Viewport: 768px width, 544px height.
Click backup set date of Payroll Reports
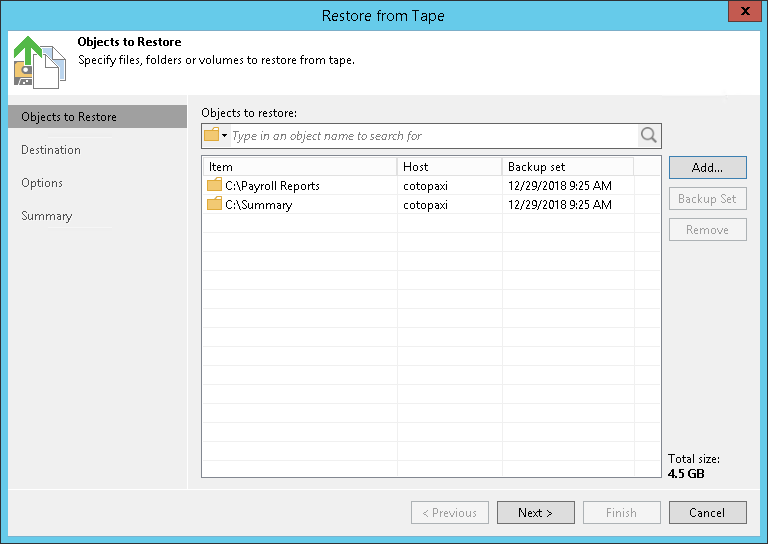coord(560,186)
